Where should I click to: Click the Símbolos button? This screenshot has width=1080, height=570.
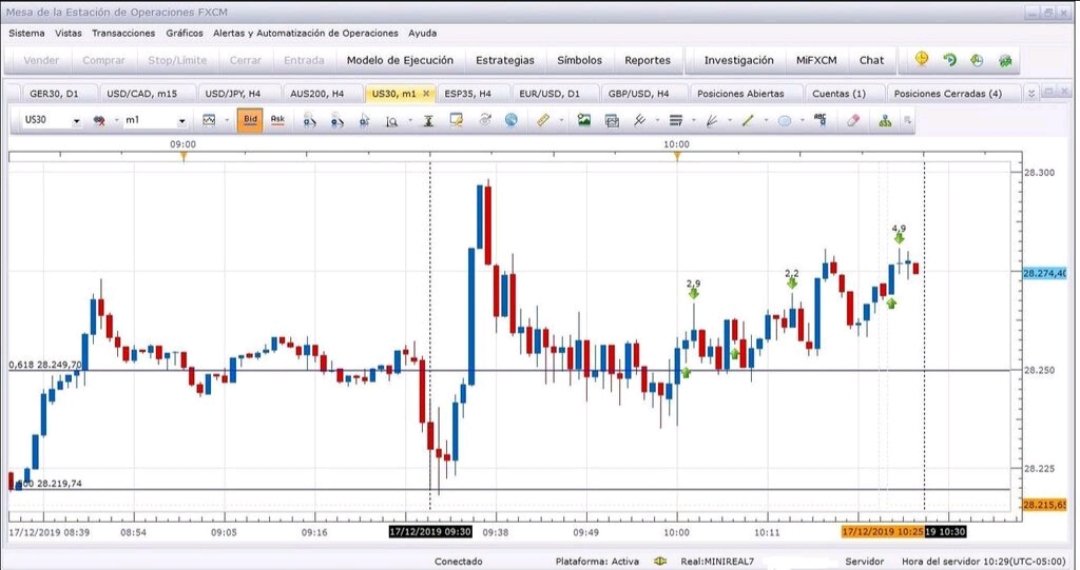[x=579, y=61]
